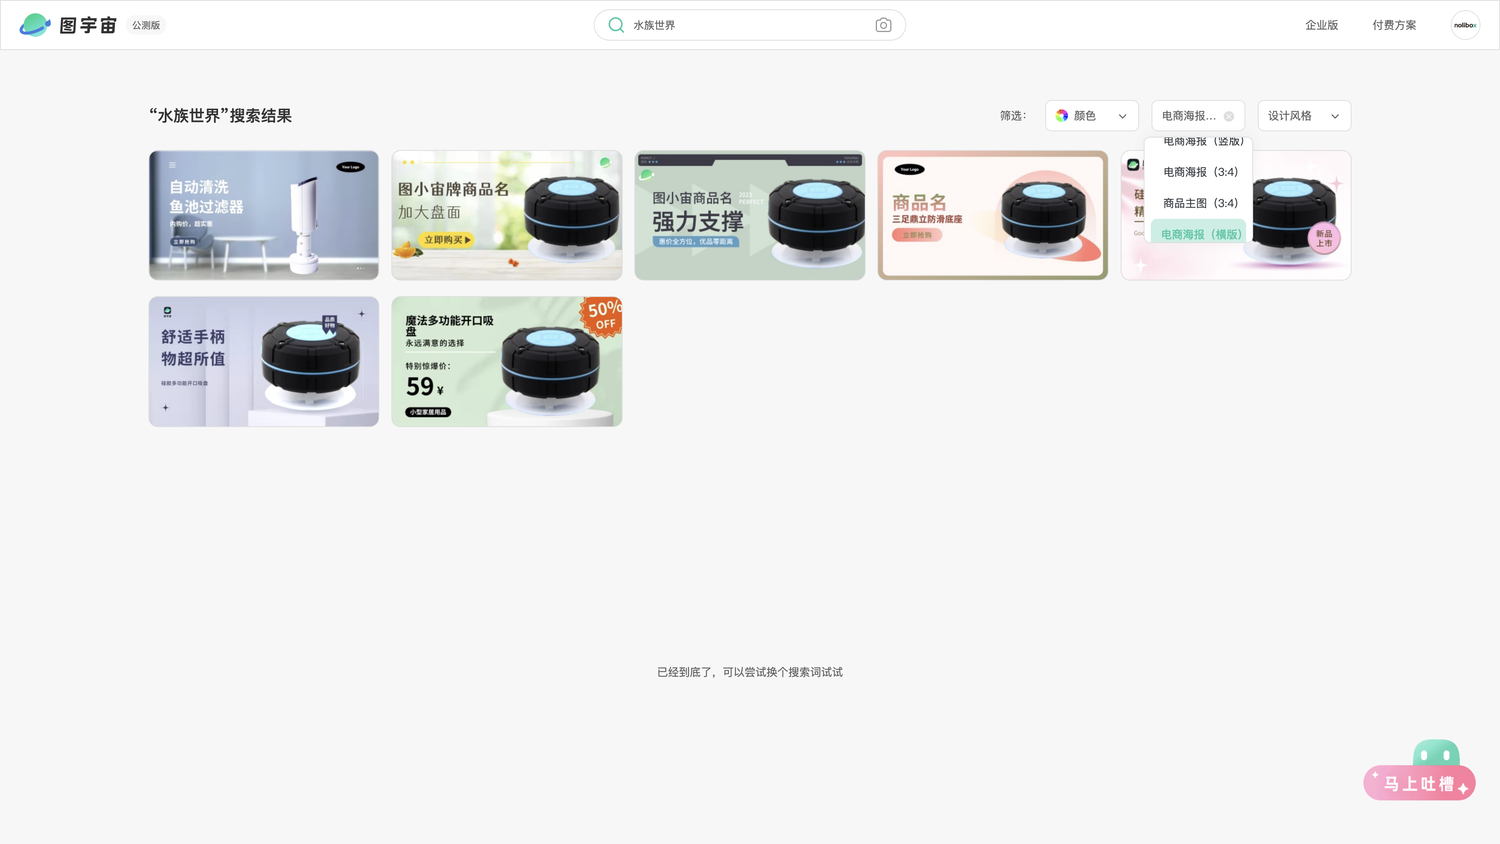Click the 图宇宙 planet logo
1500x844 pixels.
pos(35,25)
